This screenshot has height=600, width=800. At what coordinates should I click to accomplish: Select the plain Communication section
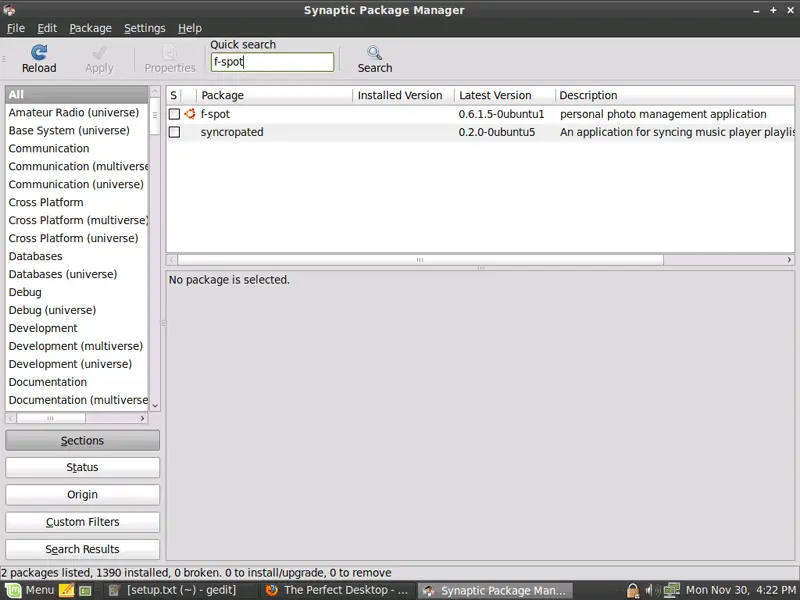coord(77,148)
